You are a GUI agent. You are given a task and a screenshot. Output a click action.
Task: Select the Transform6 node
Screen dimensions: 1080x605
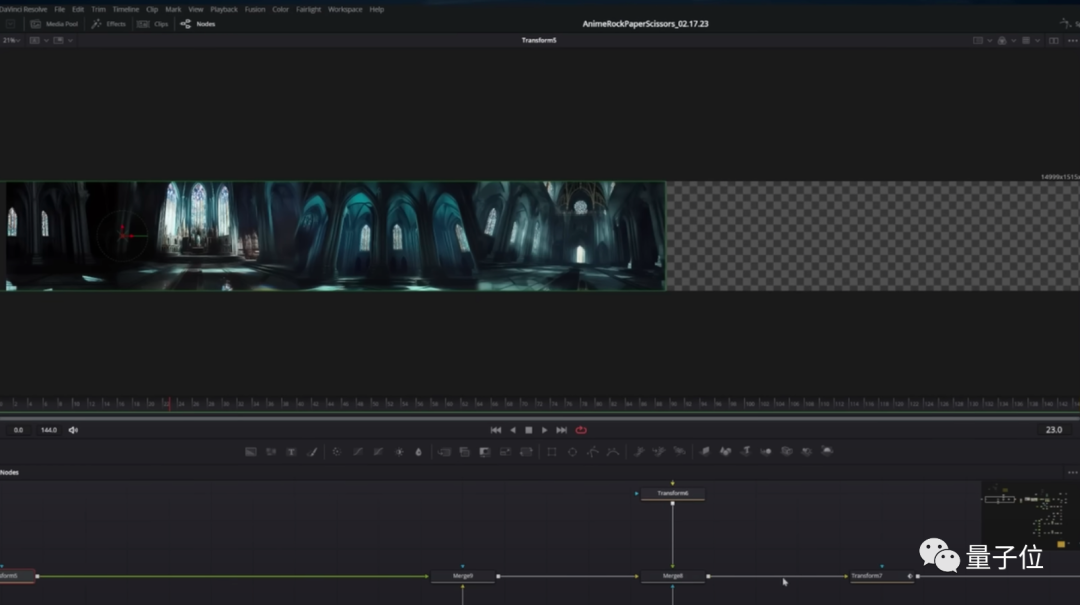(x=672, y=494)
